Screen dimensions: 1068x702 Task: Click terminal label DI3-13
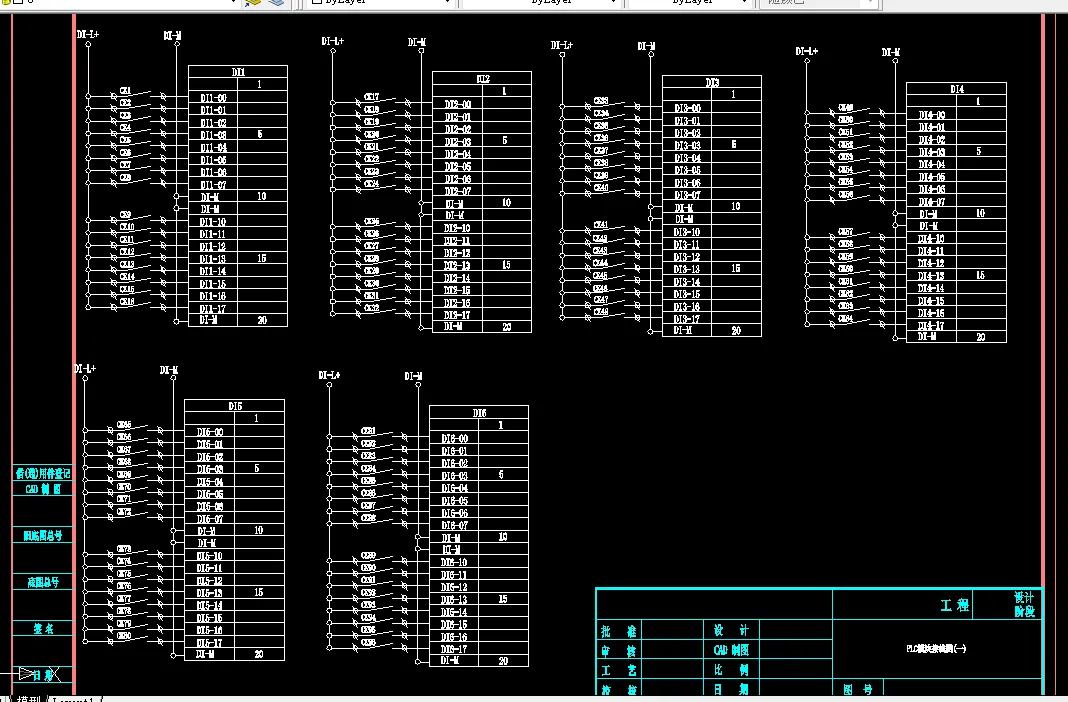pos(687,269)
